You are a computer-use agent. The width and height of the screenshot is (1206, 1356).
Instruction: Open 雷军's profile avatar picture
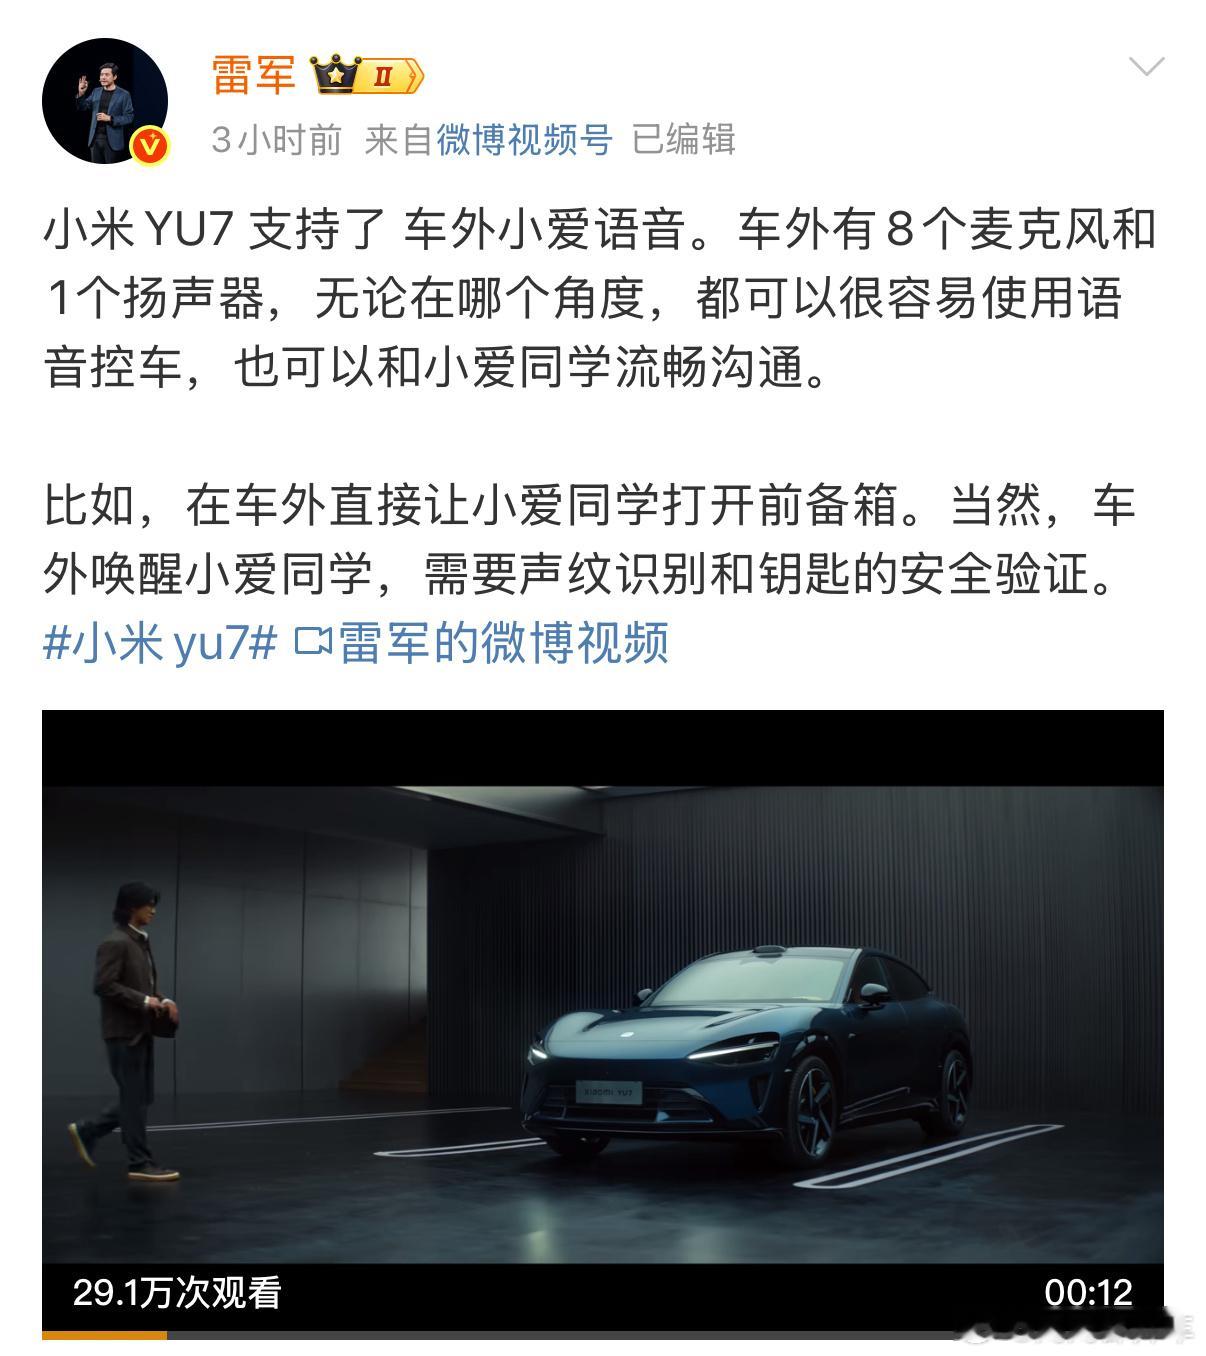coord(104,101)
